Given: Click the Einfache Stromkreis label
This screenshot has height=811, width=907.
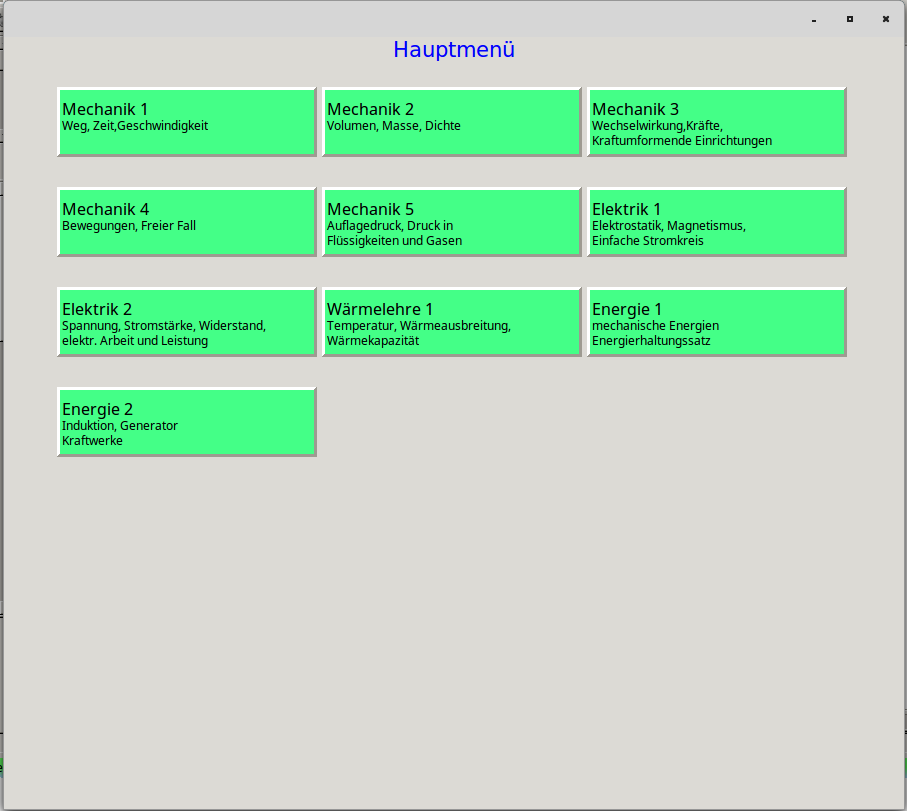Looking at the screenshot, I should pos(654,241).
